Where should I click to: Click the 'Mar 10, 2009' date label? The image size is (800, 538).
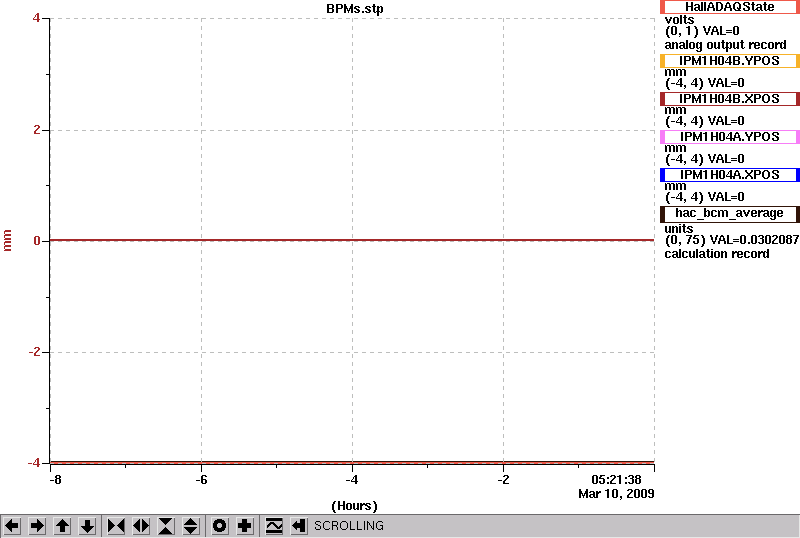tap(616, 494)
